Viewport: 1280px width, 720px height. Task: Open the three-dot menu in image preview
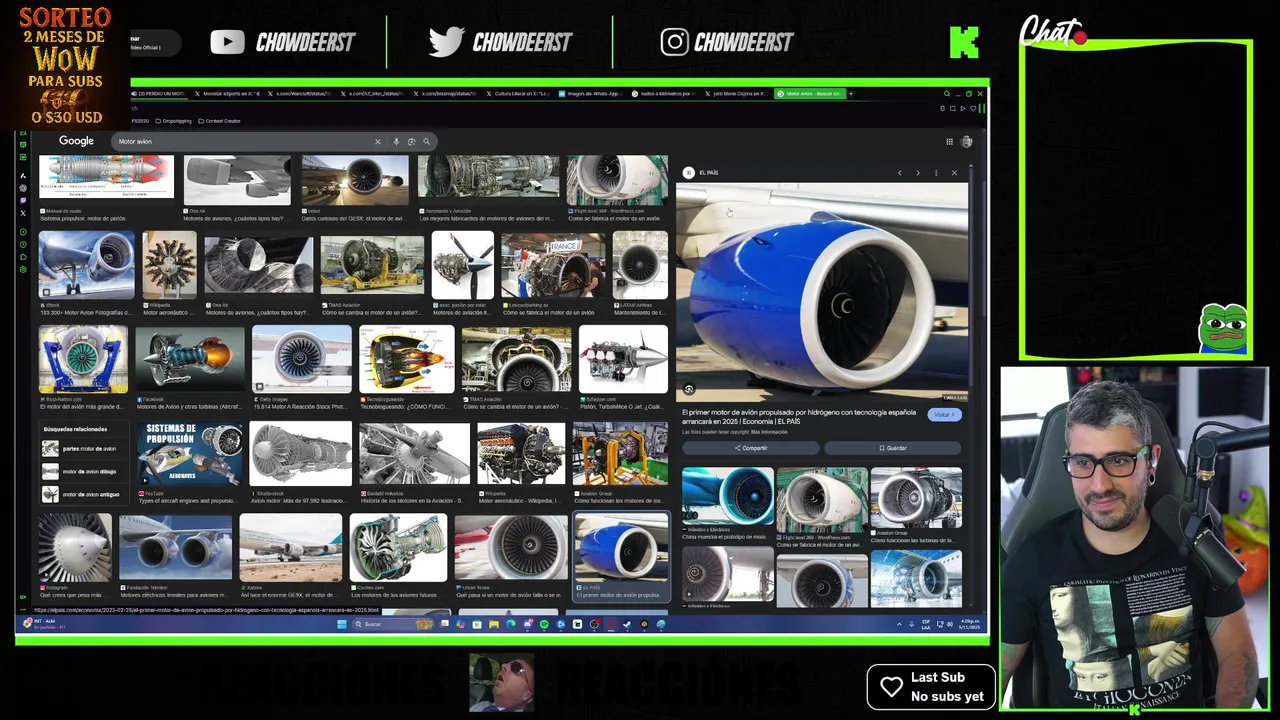click(x=936, y=173)
